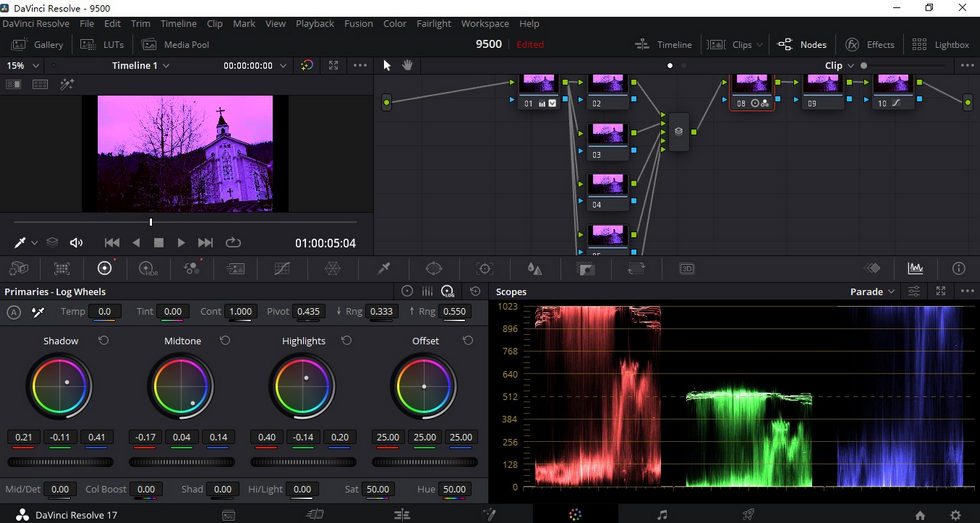Viewport: 980px width, 523px height.
Task: Expand the viewer picker options chevron
Action: (34, 242)
